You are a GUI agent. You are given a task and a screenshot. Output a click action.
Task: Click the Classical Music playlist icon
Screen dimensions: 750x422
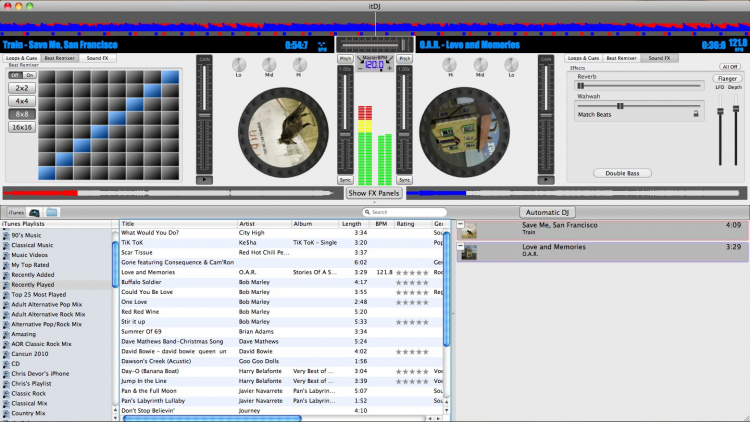[6, 245]
